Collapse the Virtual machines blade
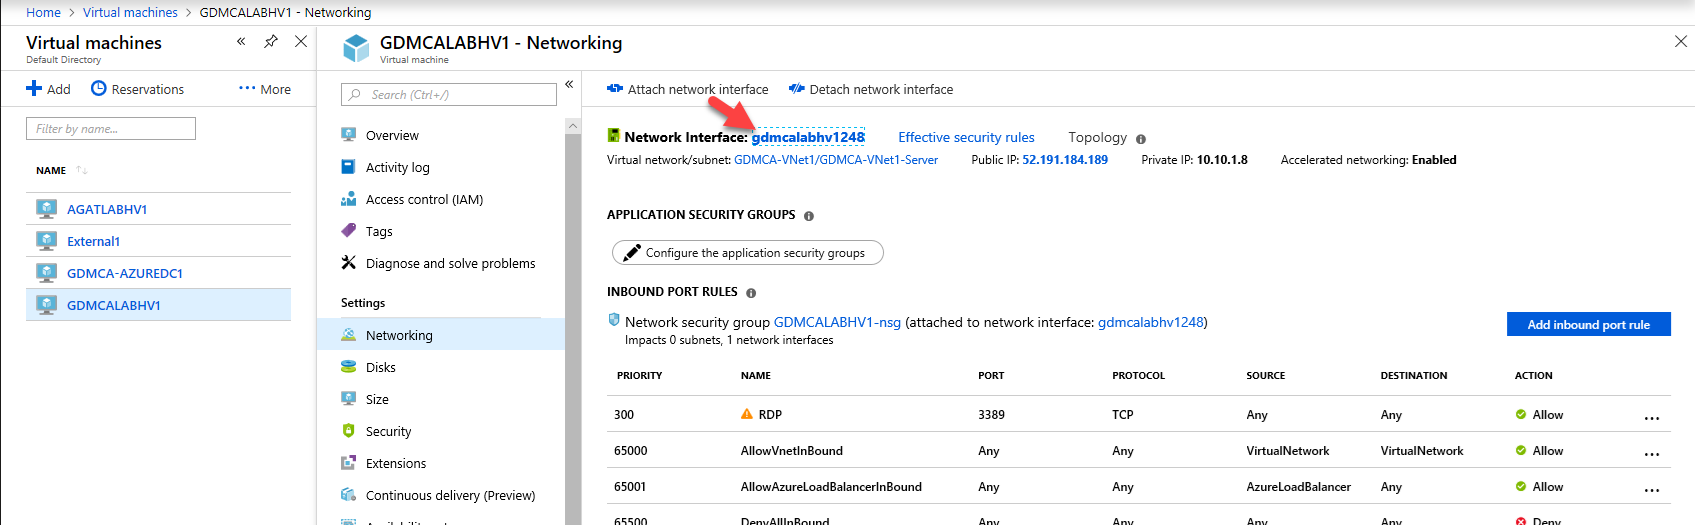1695x525 pixels. pyautogui.click(x=241, y=41)
